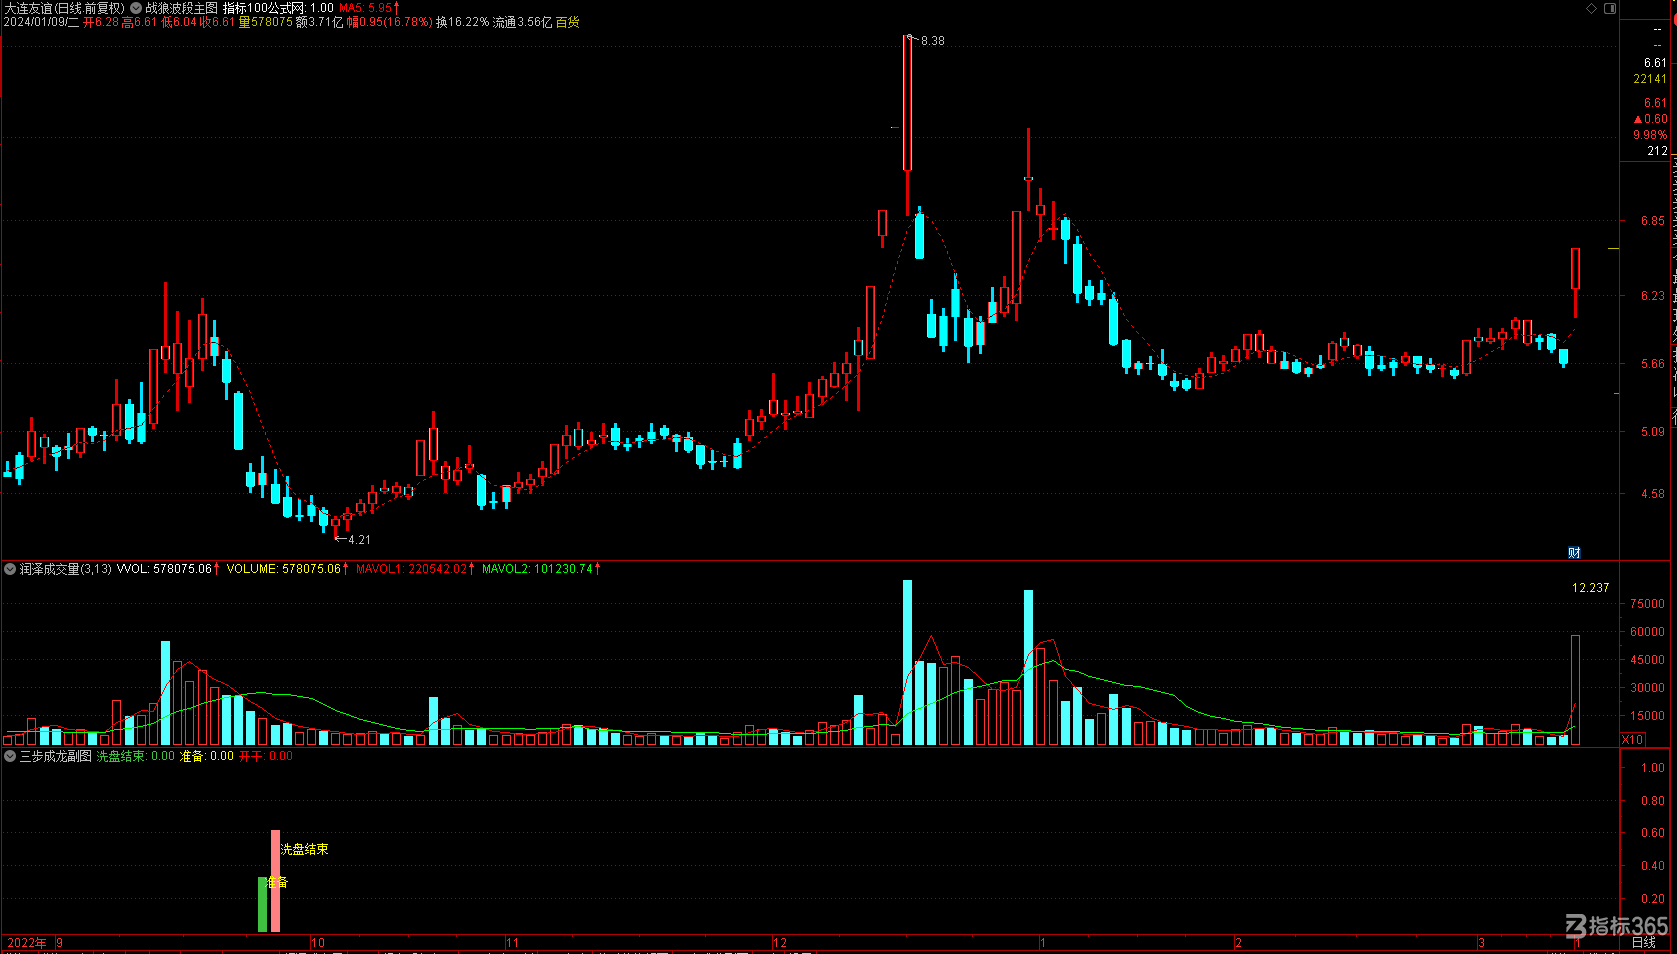This screenshot has width=1677, height=954.
Task: Expand the 三步成龙副图 indicator dropdown
Action: click(10, 756)
